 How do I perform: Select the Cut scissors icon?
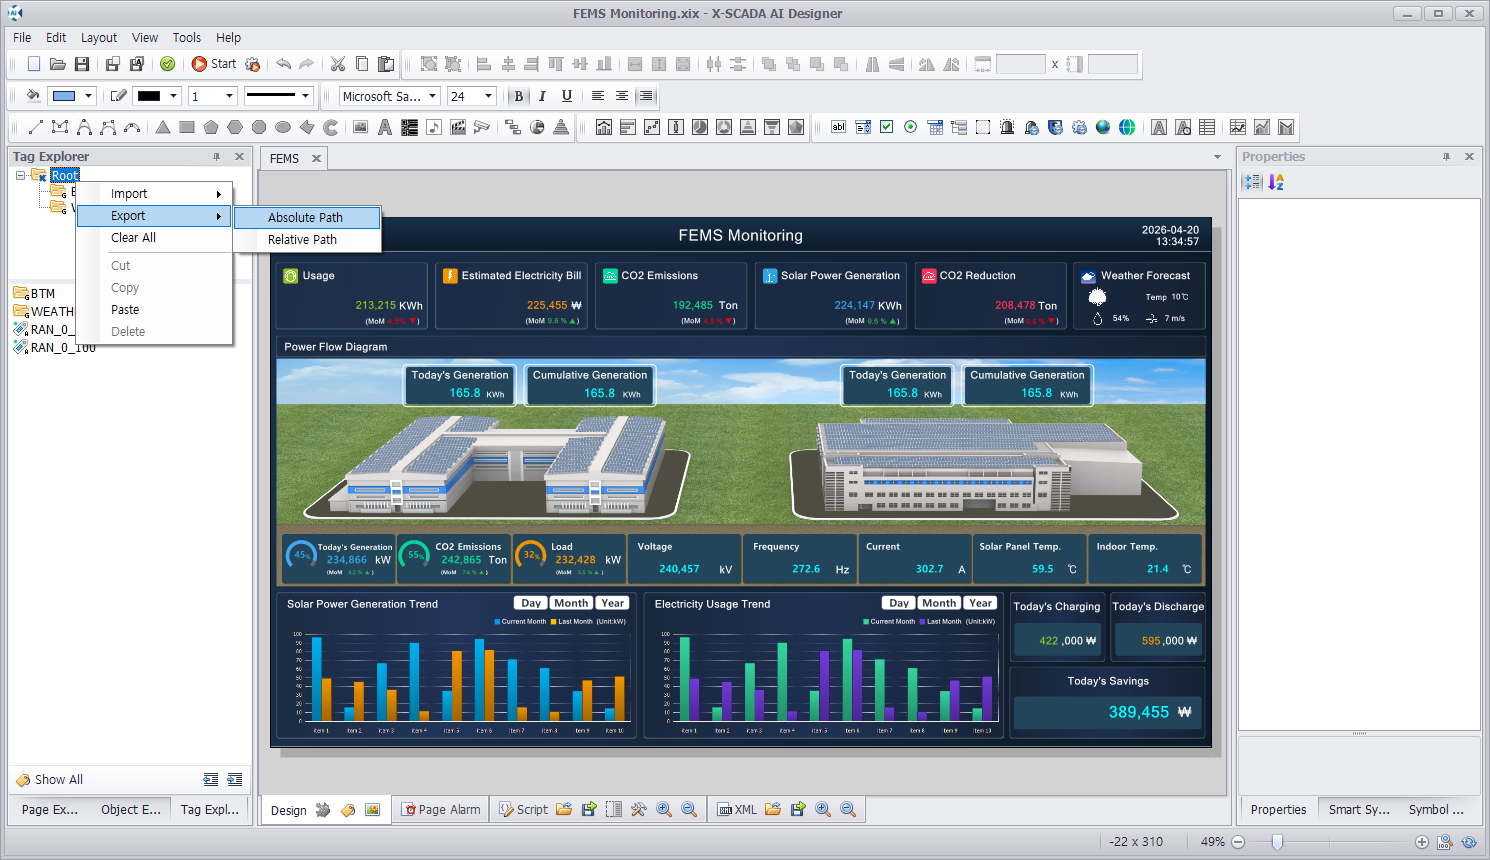tap(338, 64)
